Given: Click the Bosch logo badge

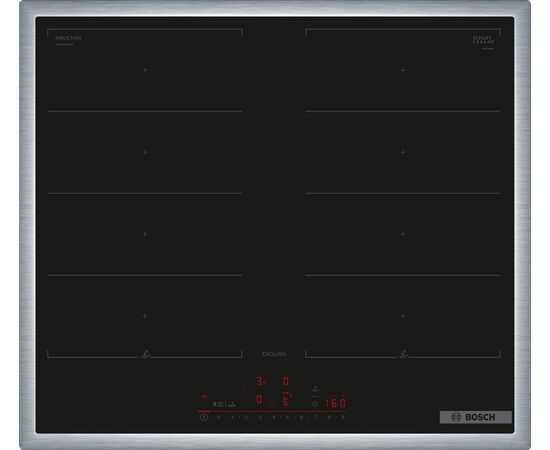Looking at the screenshot, I should tap(476, 417).
